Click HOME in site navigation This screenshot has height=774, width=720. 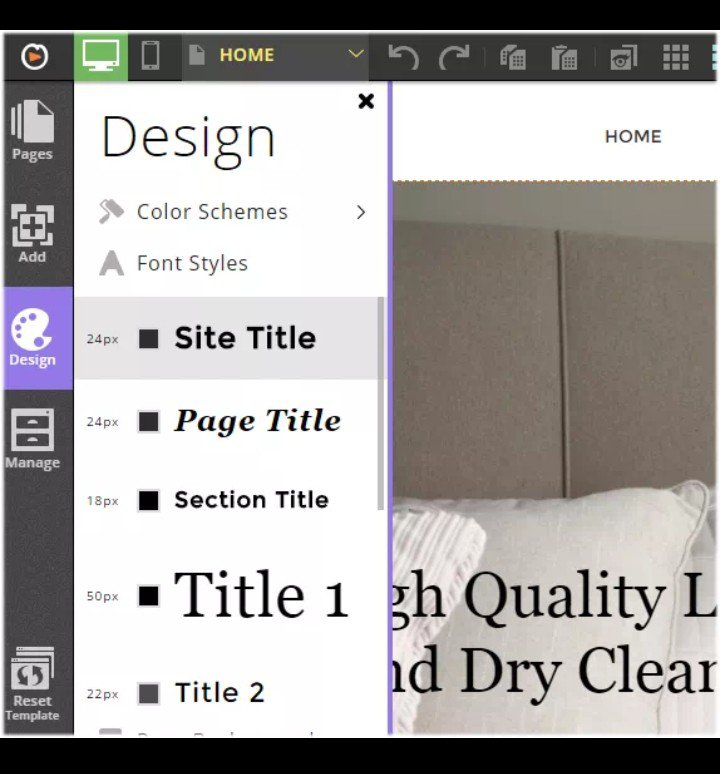(632, 137)
